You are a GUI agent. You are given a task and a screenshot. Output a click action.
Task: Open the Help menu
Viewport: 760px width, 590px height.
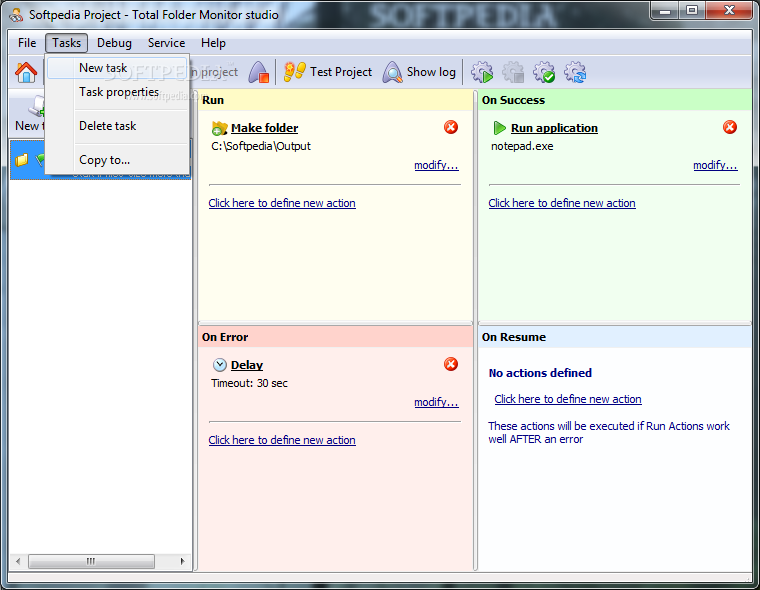click(x=213, y=43)
